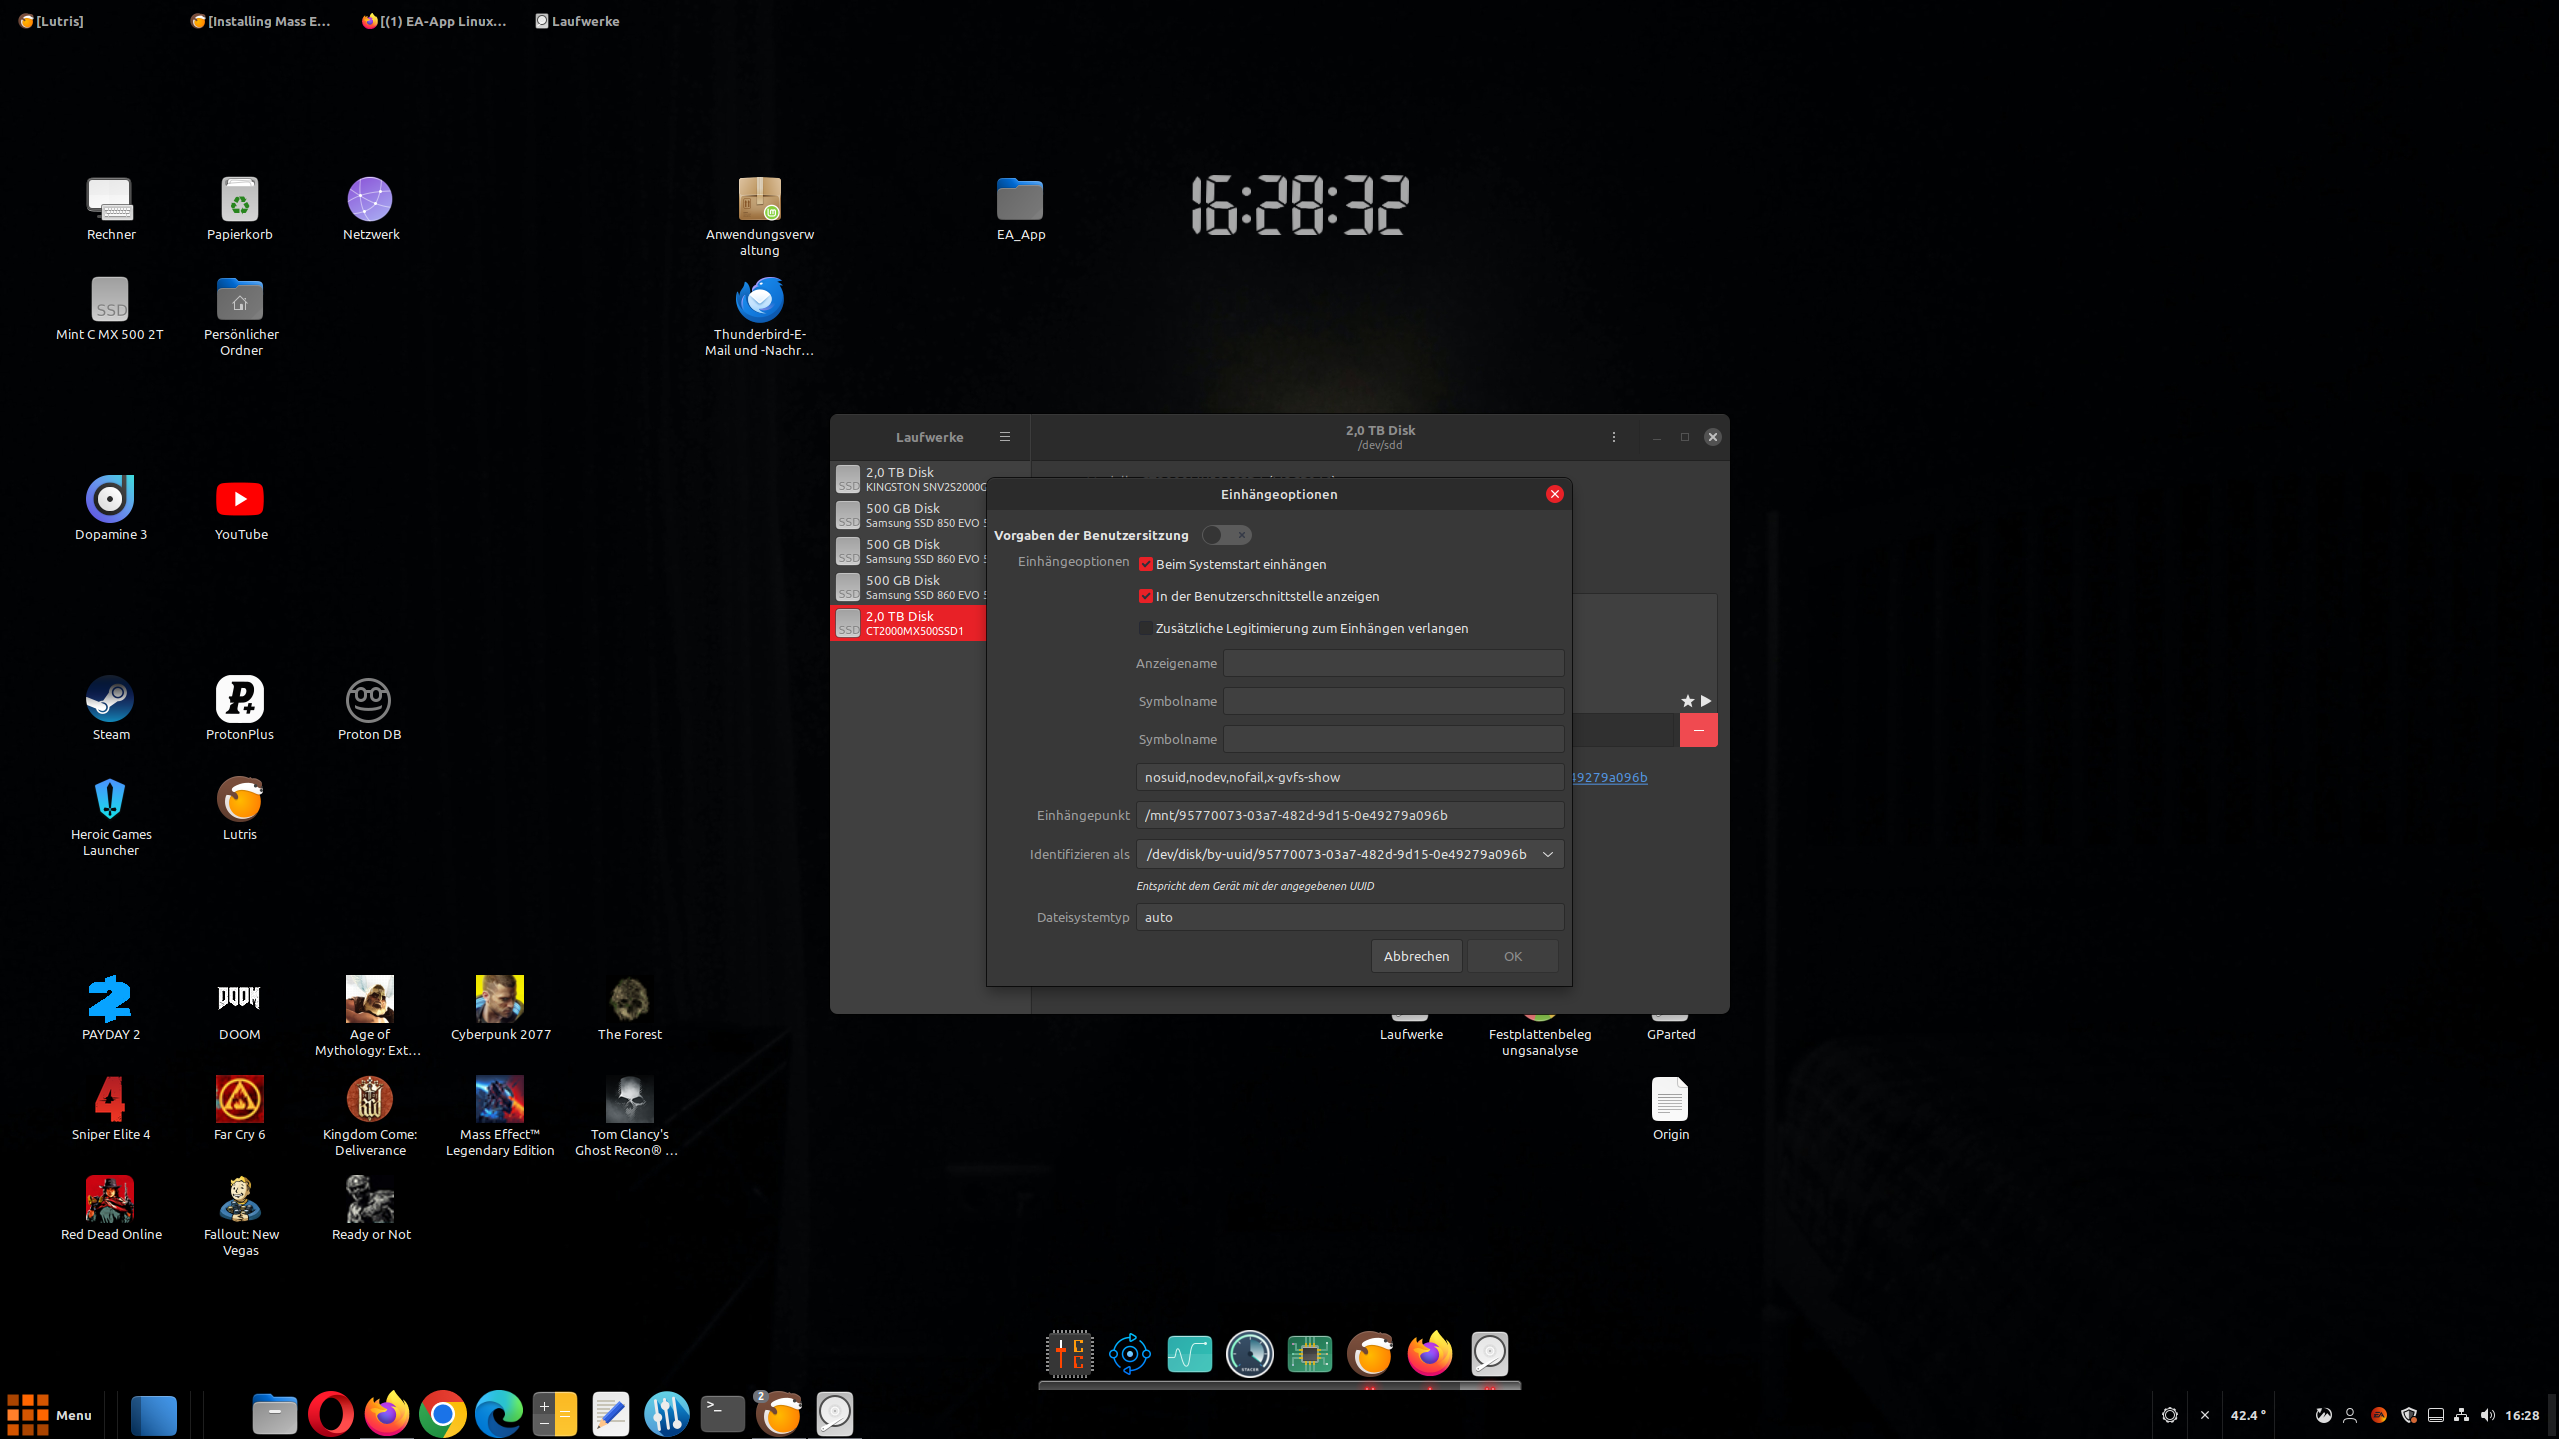
Task: Toggle Vorgaben der Benutzersitzung switch
Action: (1226, 535)
